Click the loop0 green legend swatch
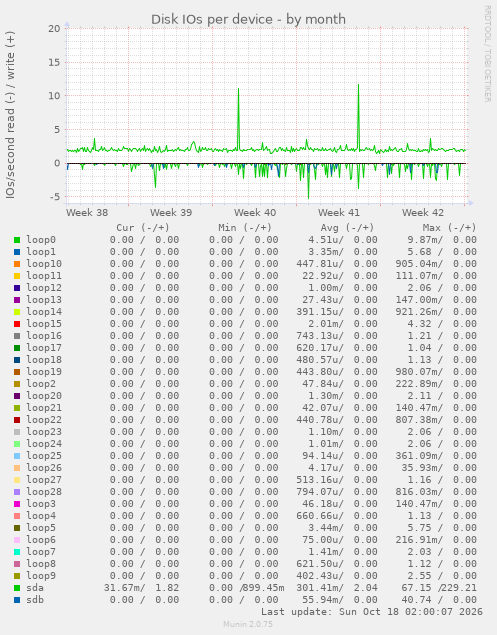 tap(17, 240)
